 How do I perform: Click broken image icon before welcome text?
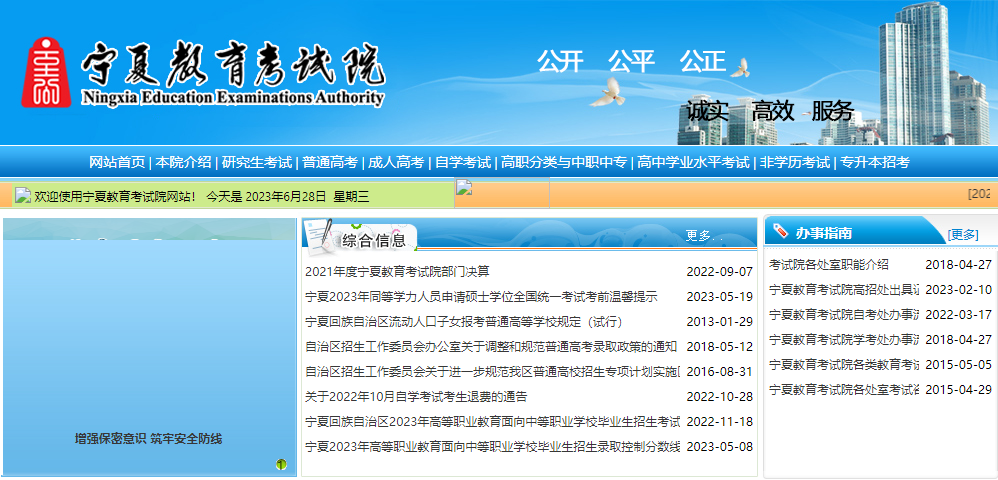tap(23, 196)
